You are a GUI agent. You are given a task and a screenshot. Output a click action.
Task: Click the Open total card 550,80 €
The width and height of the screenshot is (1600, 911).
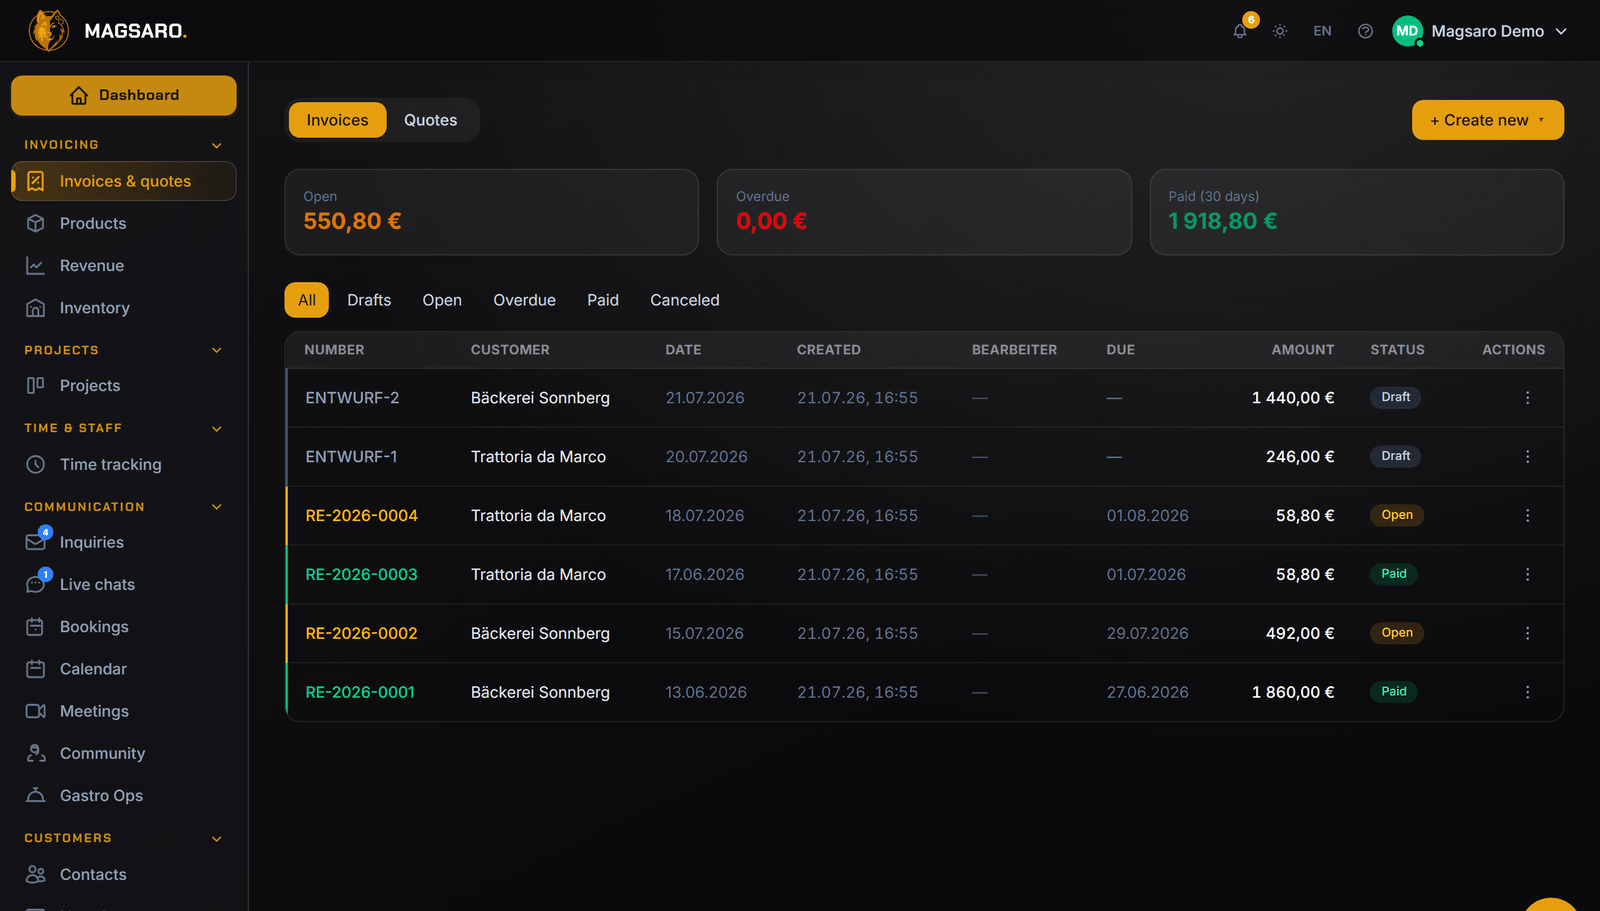[491, 212]
